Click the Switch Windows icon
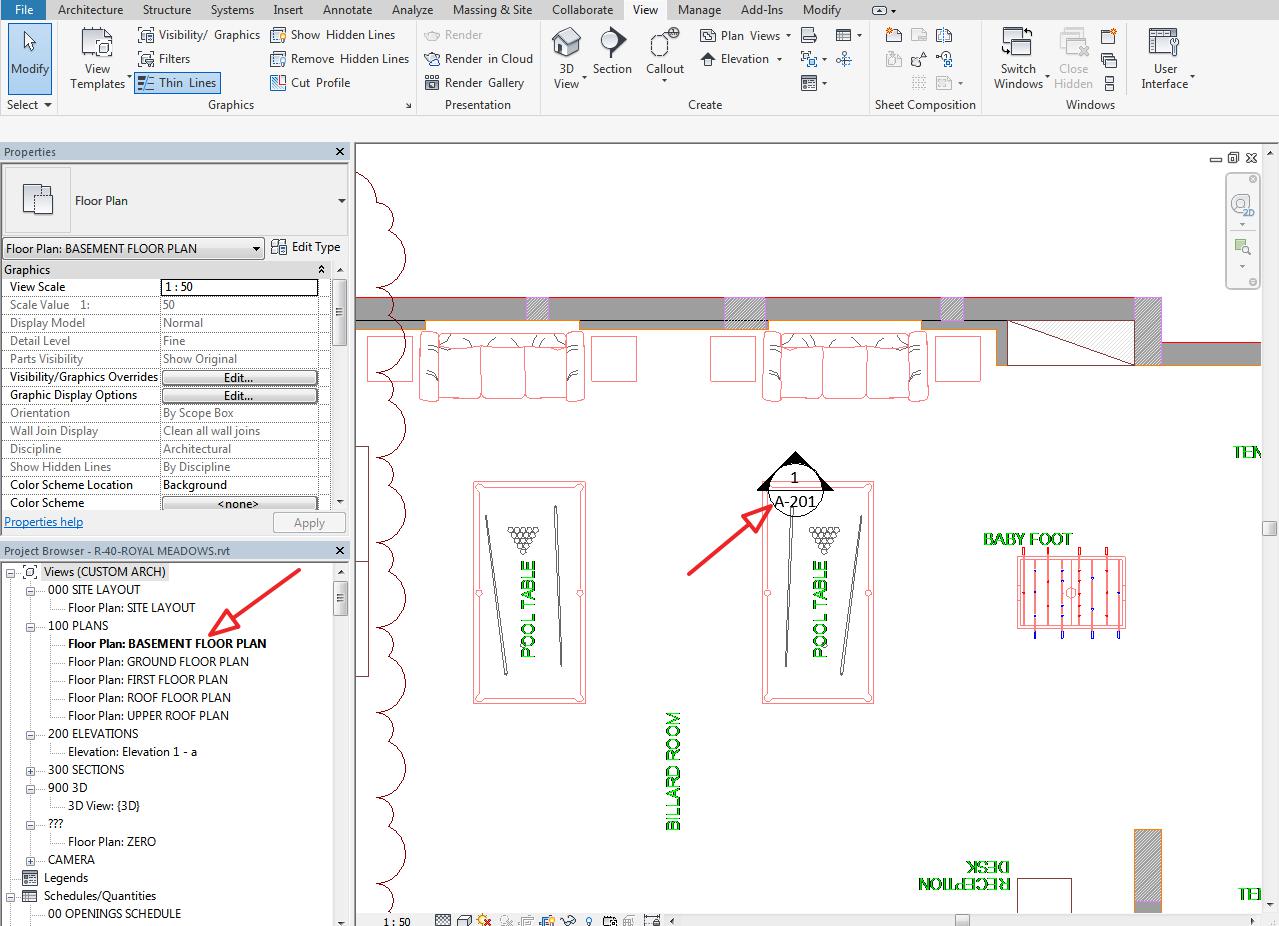 click(1018, 55)
